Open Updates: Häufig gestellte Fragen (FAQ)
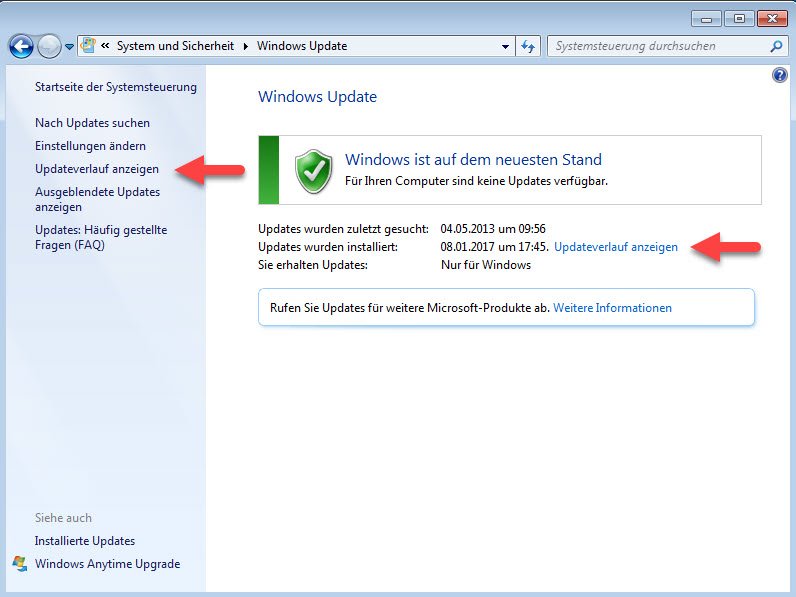 point(101,237)
